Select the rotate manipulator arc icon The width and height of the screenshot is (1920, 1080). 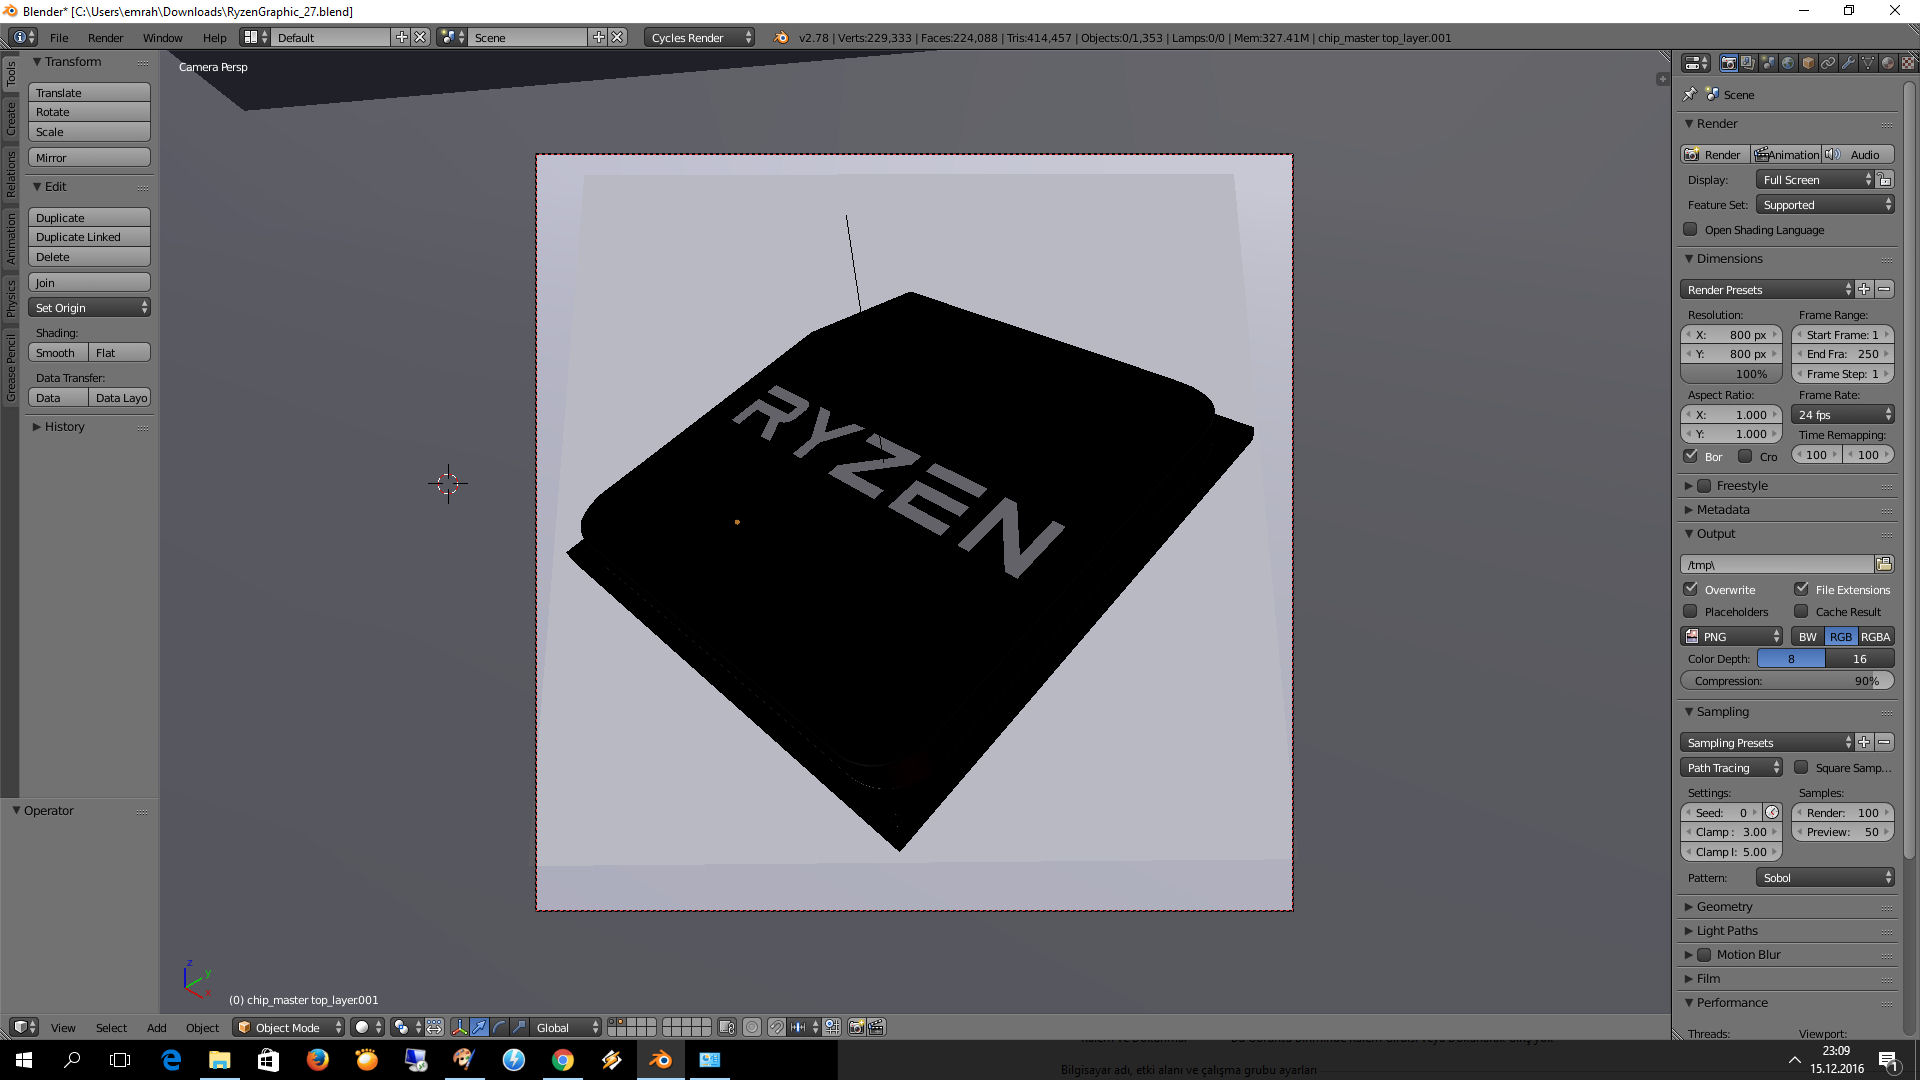[499, 1027]
